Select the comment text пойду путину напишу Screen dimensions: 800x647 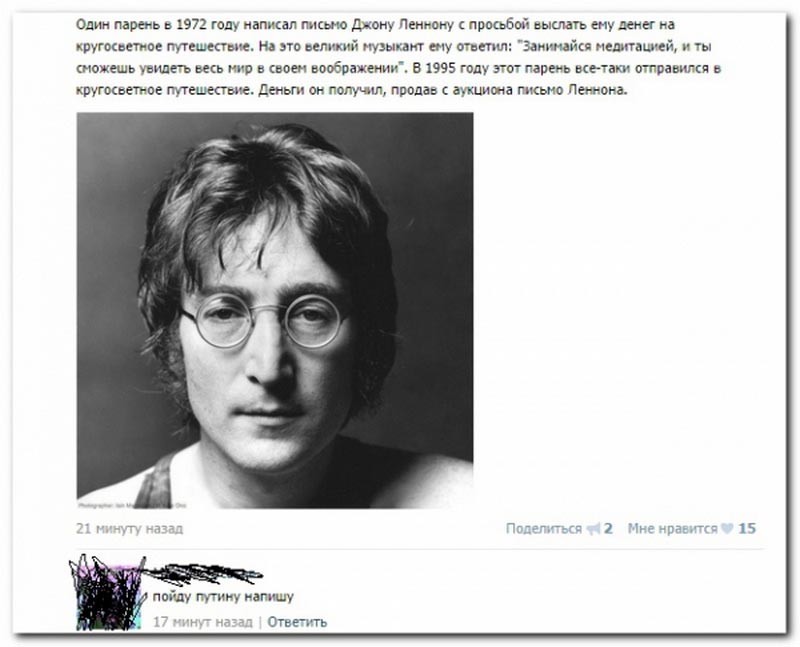pos(223,596)
